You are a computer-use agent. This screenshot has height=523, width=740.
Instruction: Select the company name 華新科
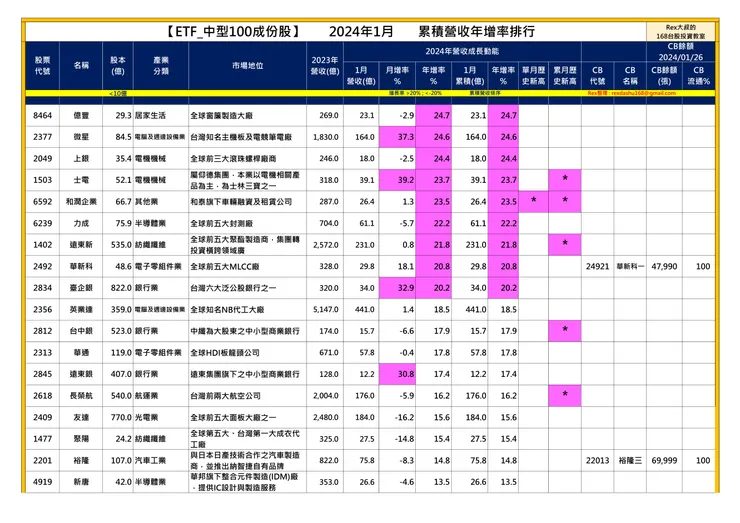click(x=81, y=266)
